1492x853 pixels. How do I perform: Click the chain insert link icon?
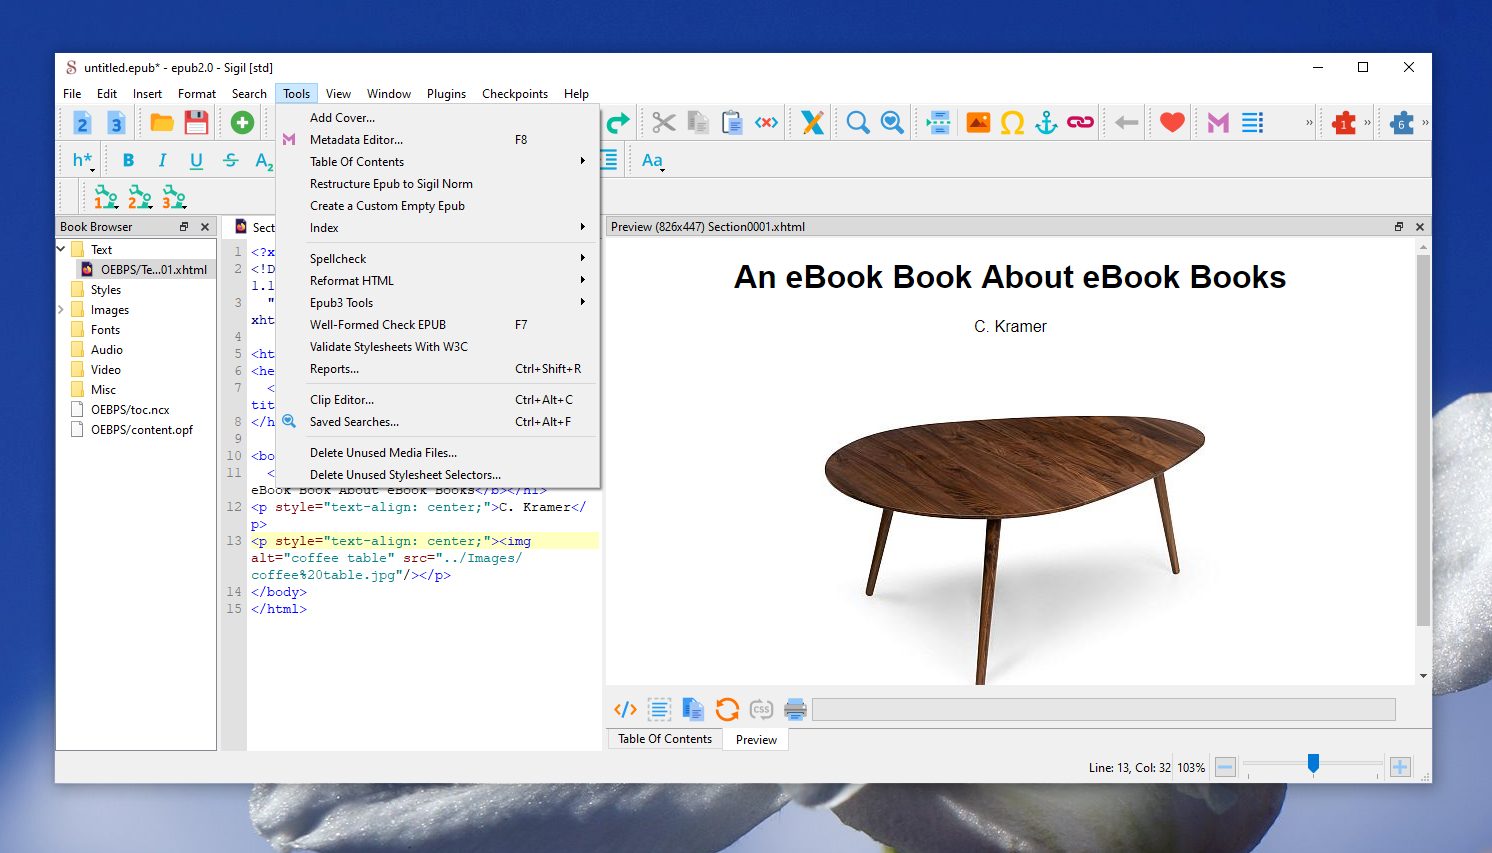[x=1080, y=123]
